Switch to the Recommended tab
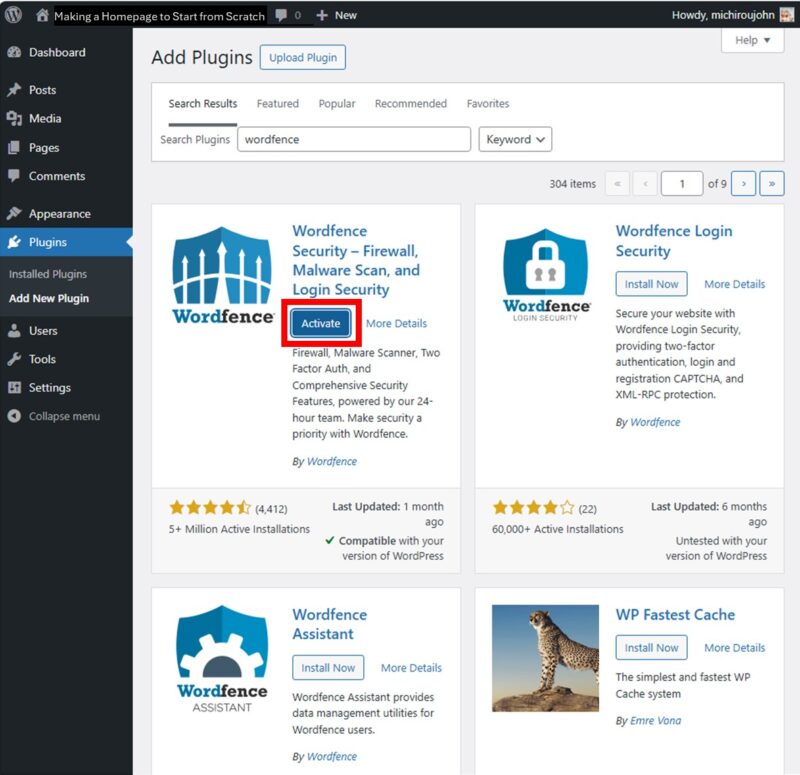Screen dimensions: 800x775 410,103
